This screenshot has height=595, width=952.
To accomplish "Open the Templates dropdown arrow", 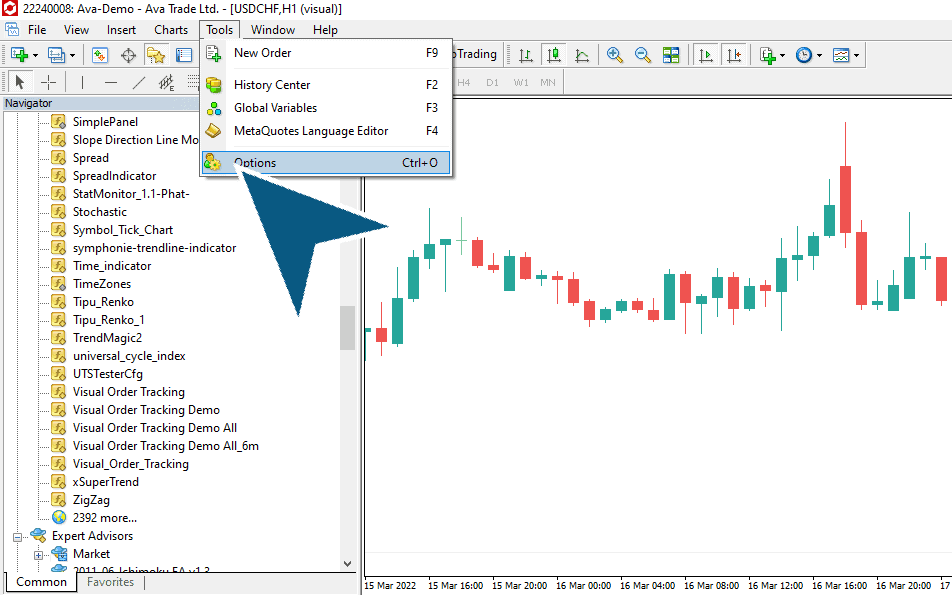I will [856, 56].
